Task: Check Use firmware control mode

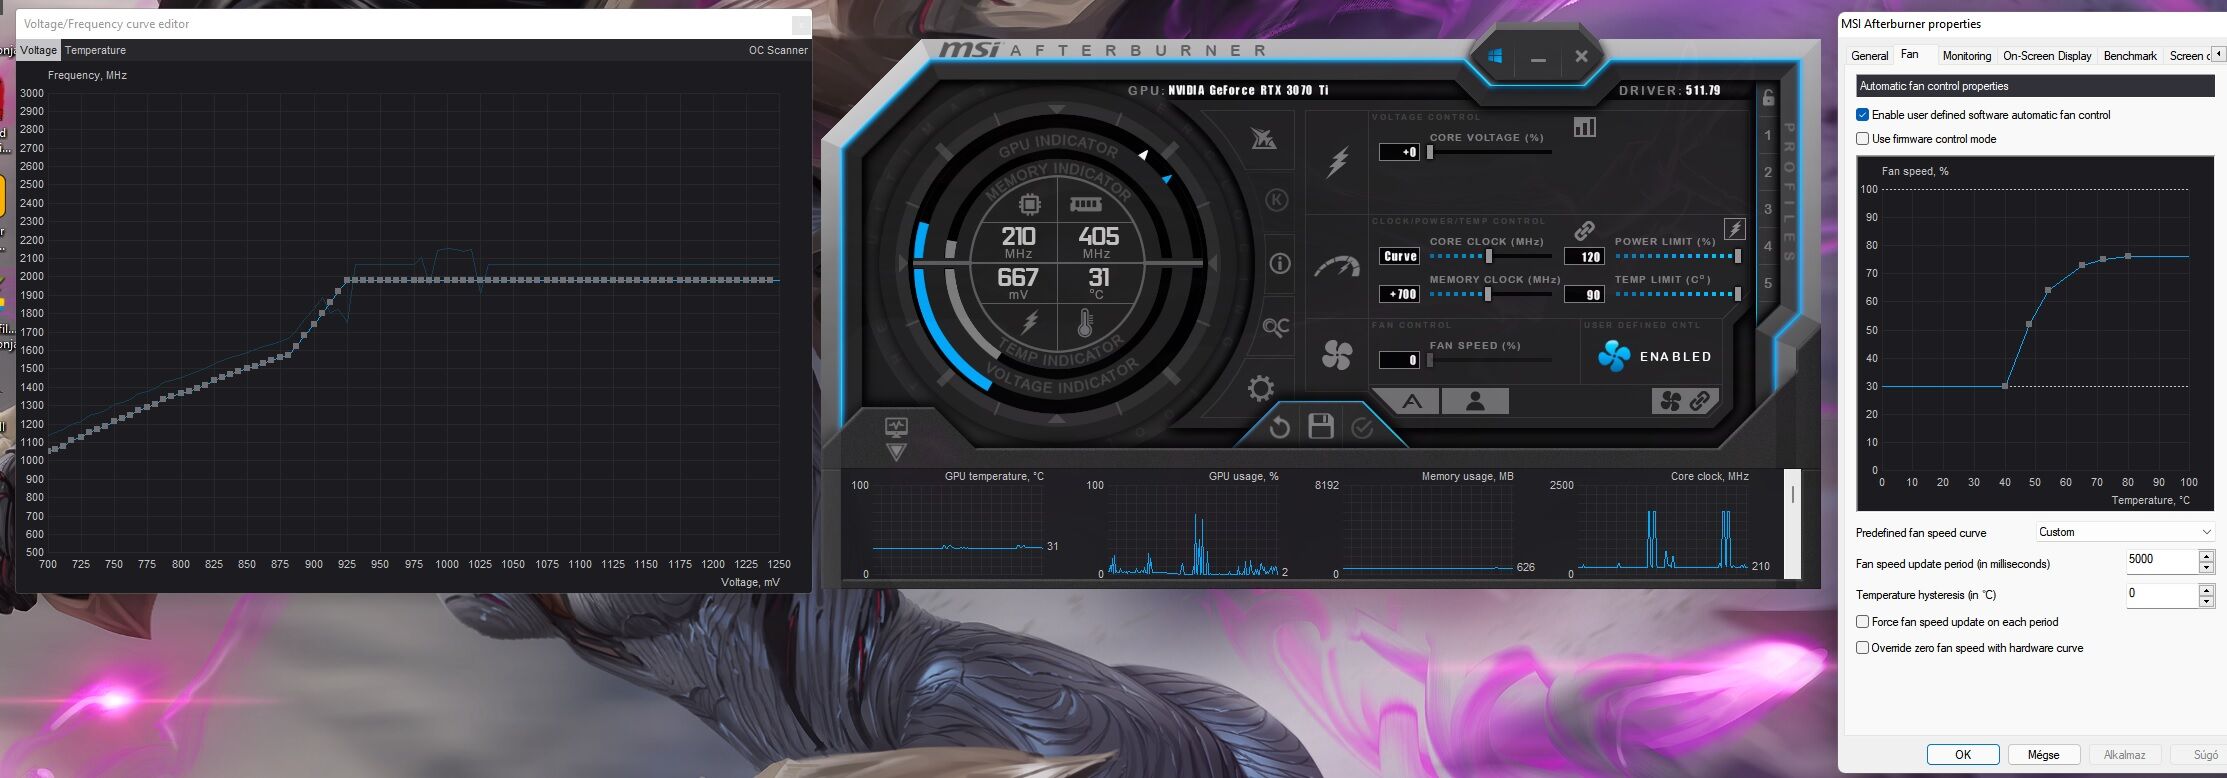Action: (1862, 139)
